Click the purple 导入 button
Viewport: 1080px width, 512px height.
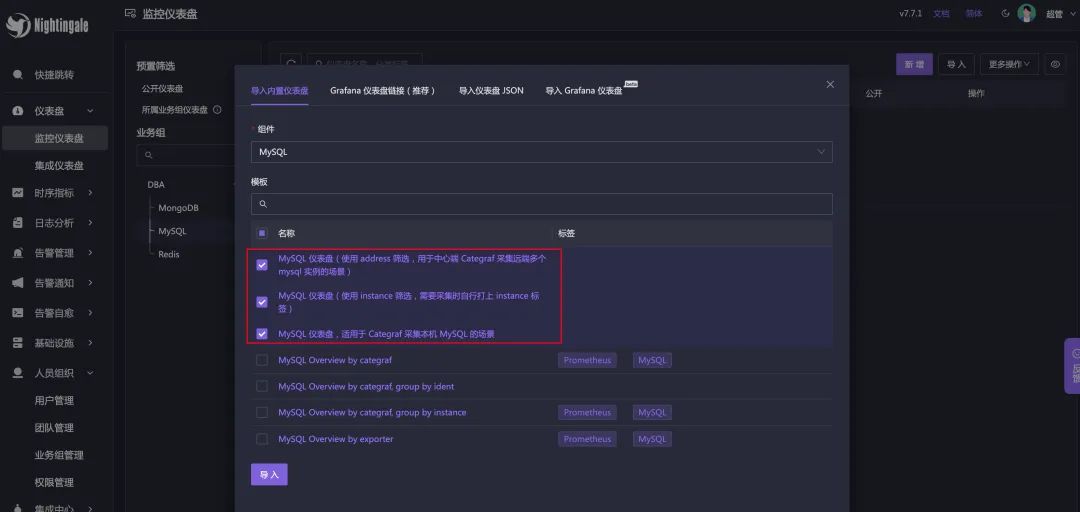[x=269, y=474]
